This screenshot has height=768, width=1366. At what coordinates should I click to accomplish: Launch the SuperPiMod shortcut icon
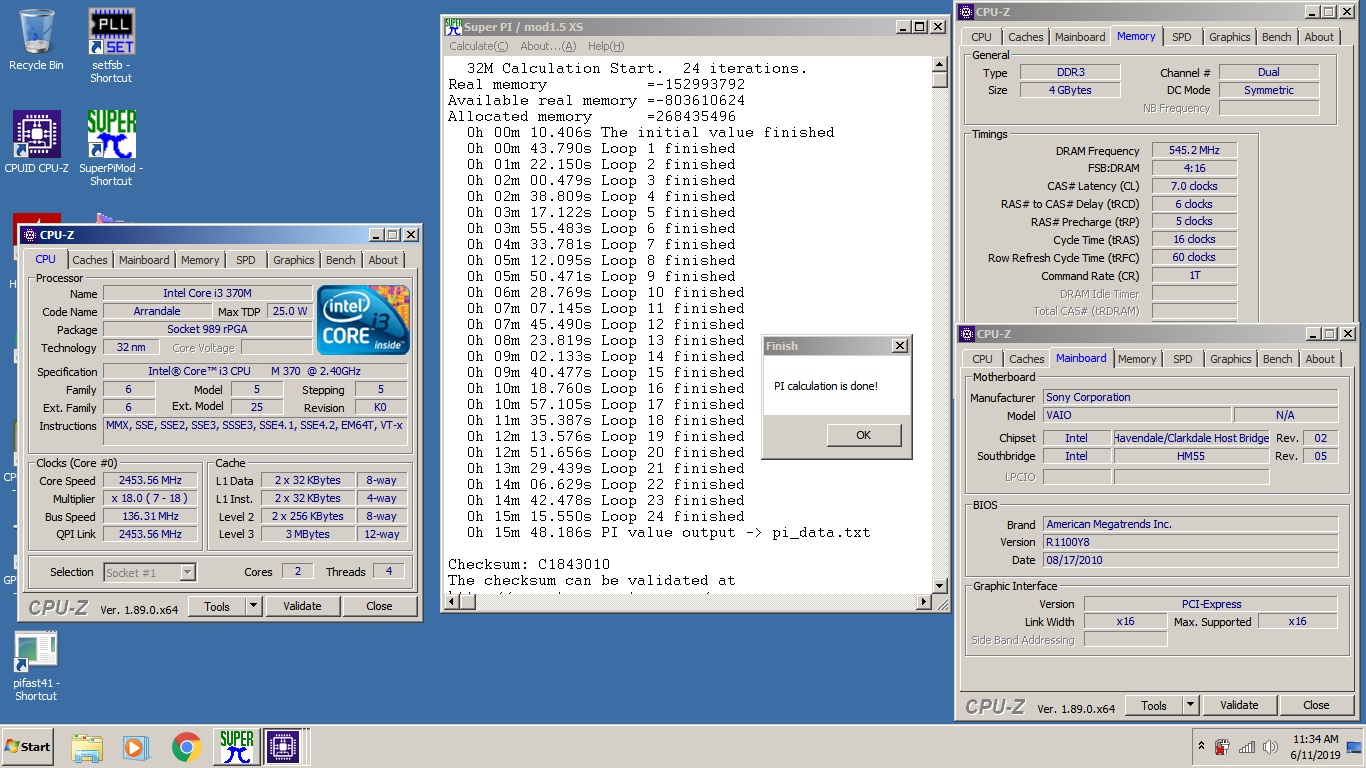(x=111, y=148)
